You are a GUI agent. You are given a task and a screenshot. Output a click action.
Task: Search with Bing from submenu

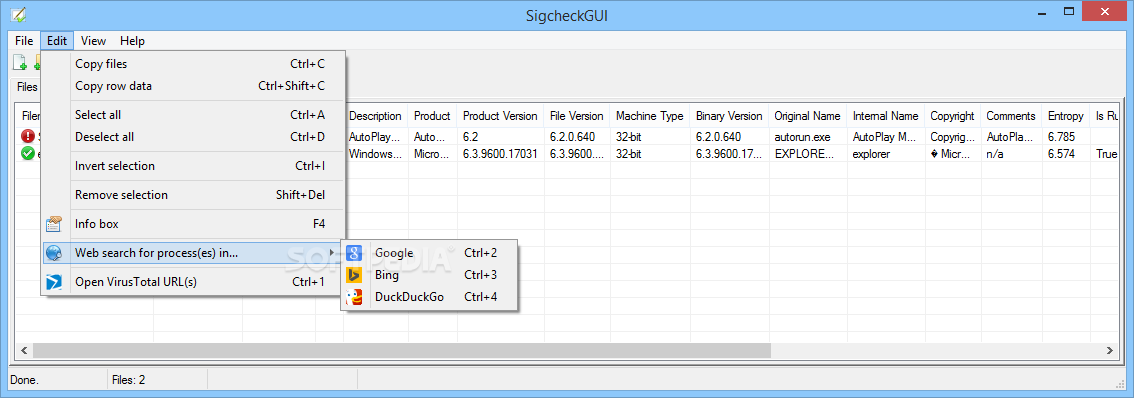click(429, 274)
